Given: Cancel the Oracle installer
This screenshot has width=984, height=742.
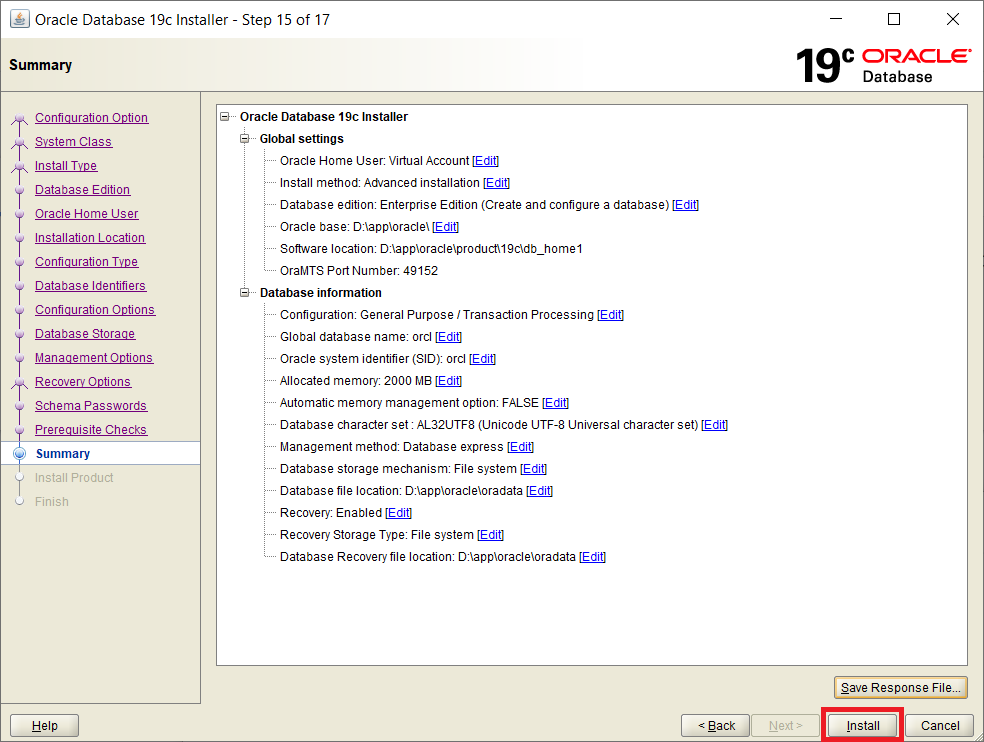Looking at the screenshot, I should (x=939, y=726).
